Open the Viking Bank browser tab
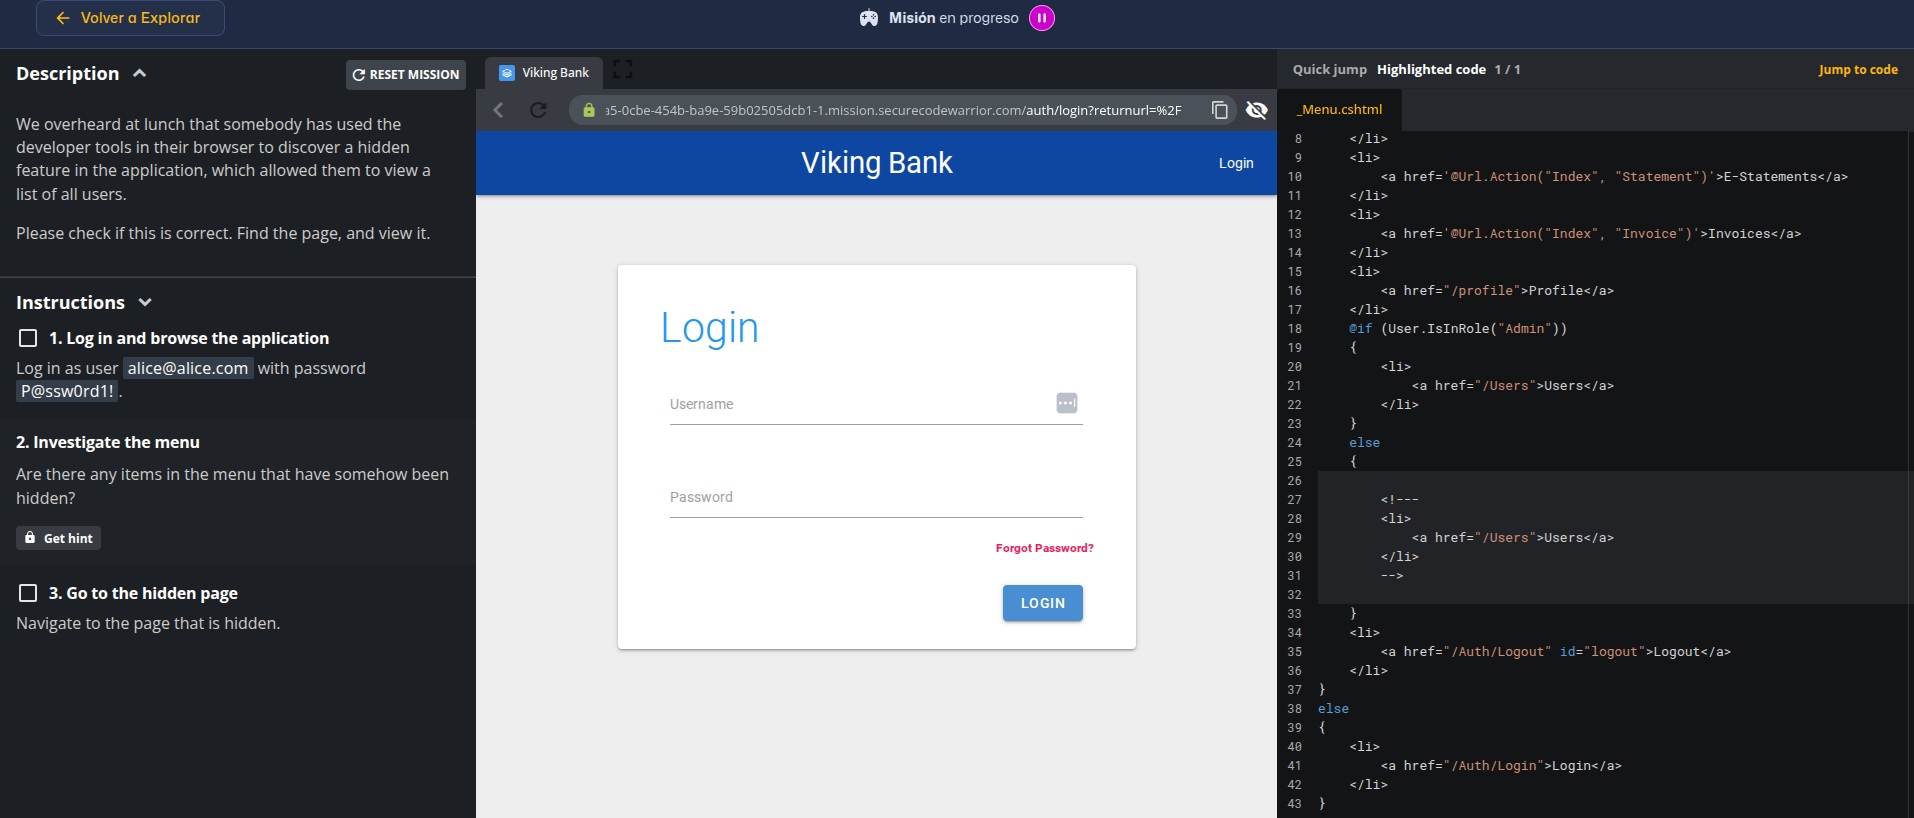The height and width of the screenshot is (818, 1914). (545, 73)
